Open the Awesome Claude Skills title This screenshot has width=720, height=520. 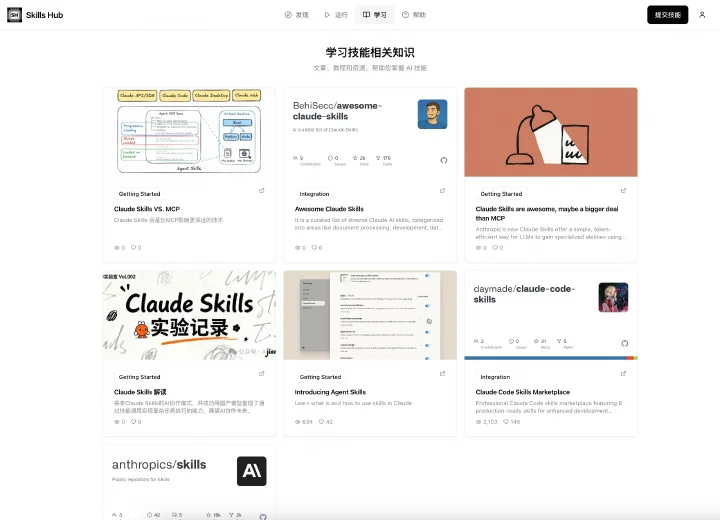click(329, 209)
